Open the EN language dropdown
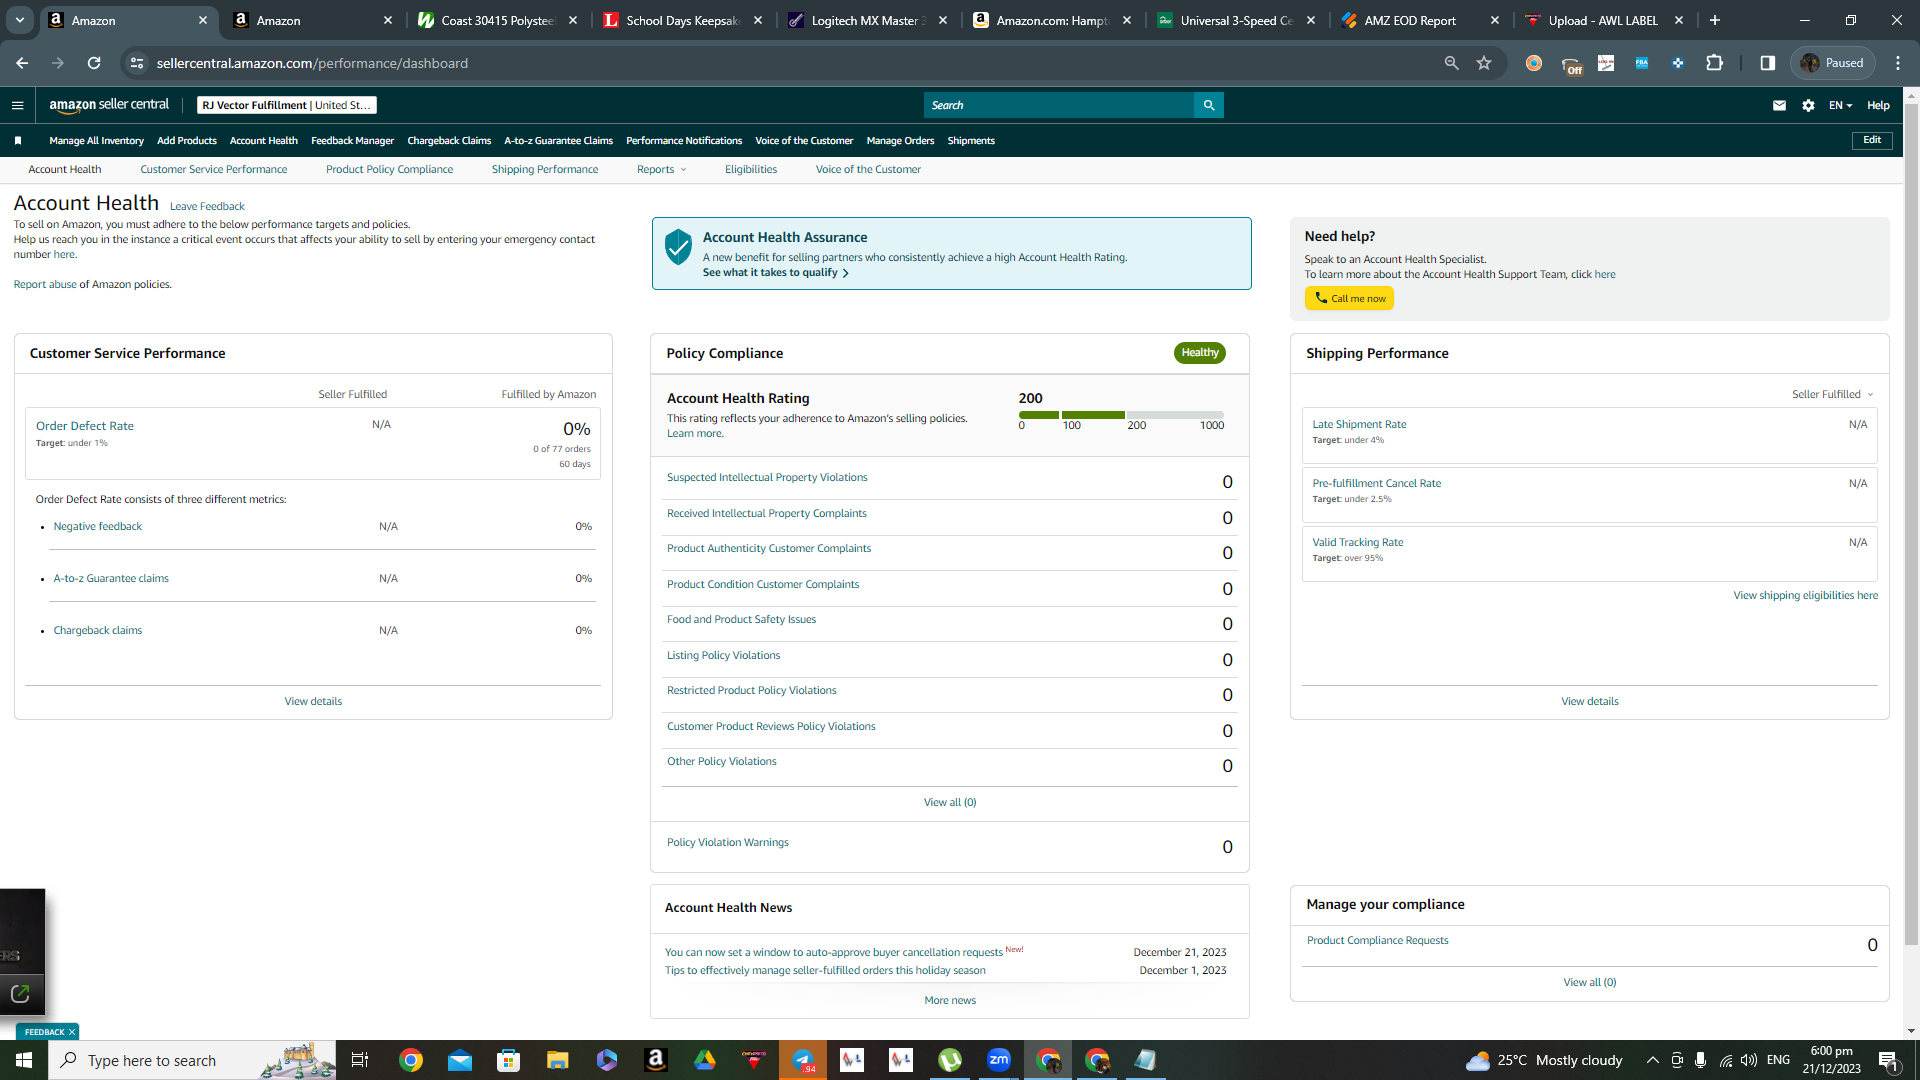The height and width of the screenshot is (1080, 1920). [x=1840, y=105]
